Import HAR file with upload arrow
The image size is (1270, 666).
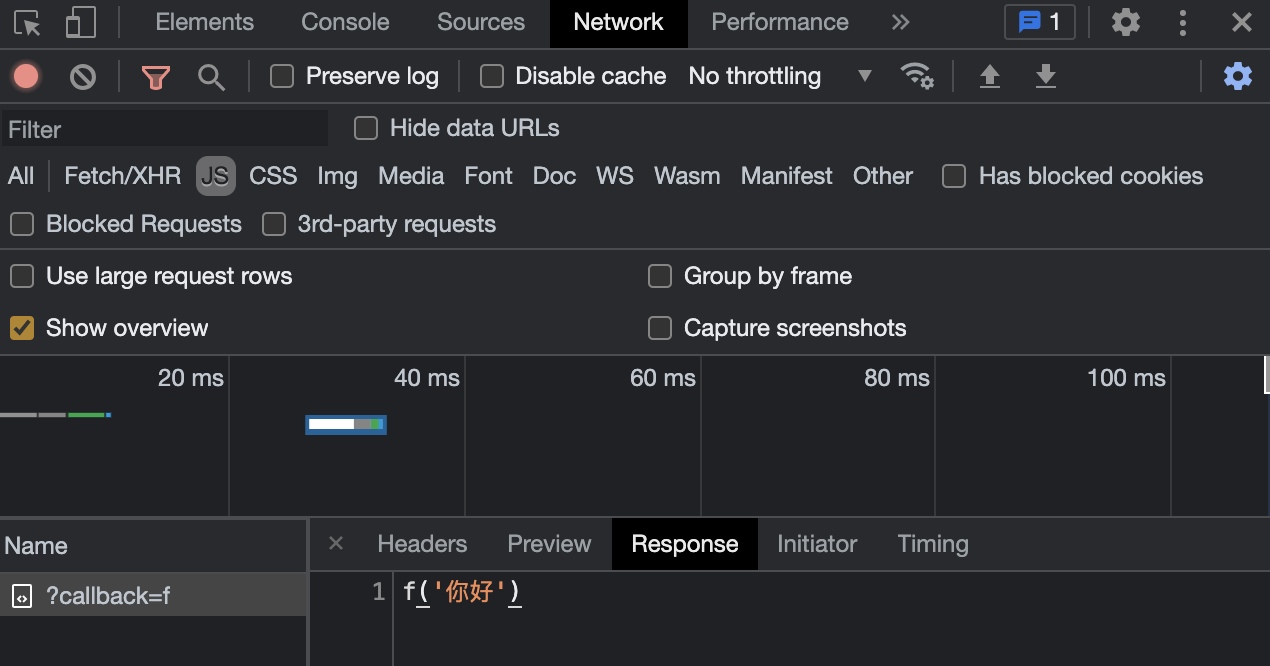pos(989,76)
